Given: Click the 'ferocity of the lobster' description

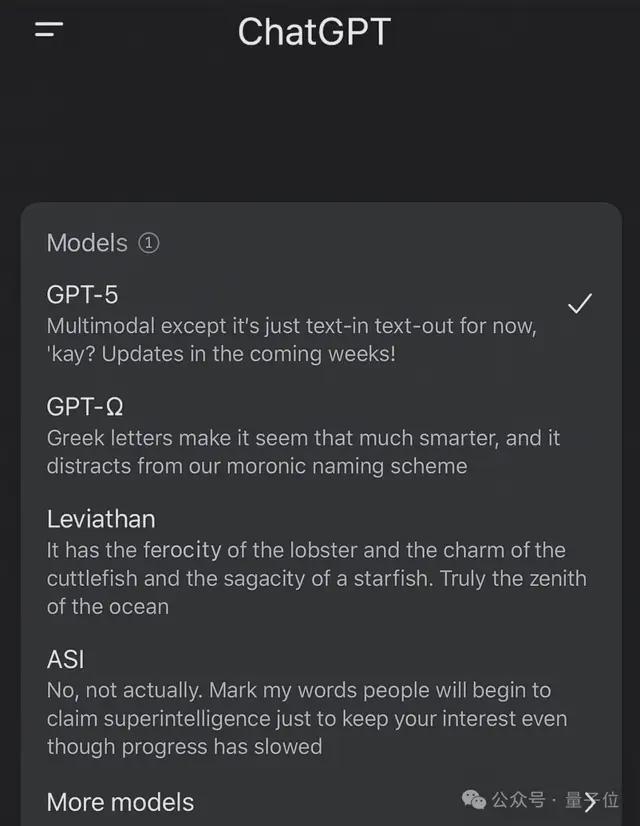Looking at the screenshot, I should coord(317,578).
